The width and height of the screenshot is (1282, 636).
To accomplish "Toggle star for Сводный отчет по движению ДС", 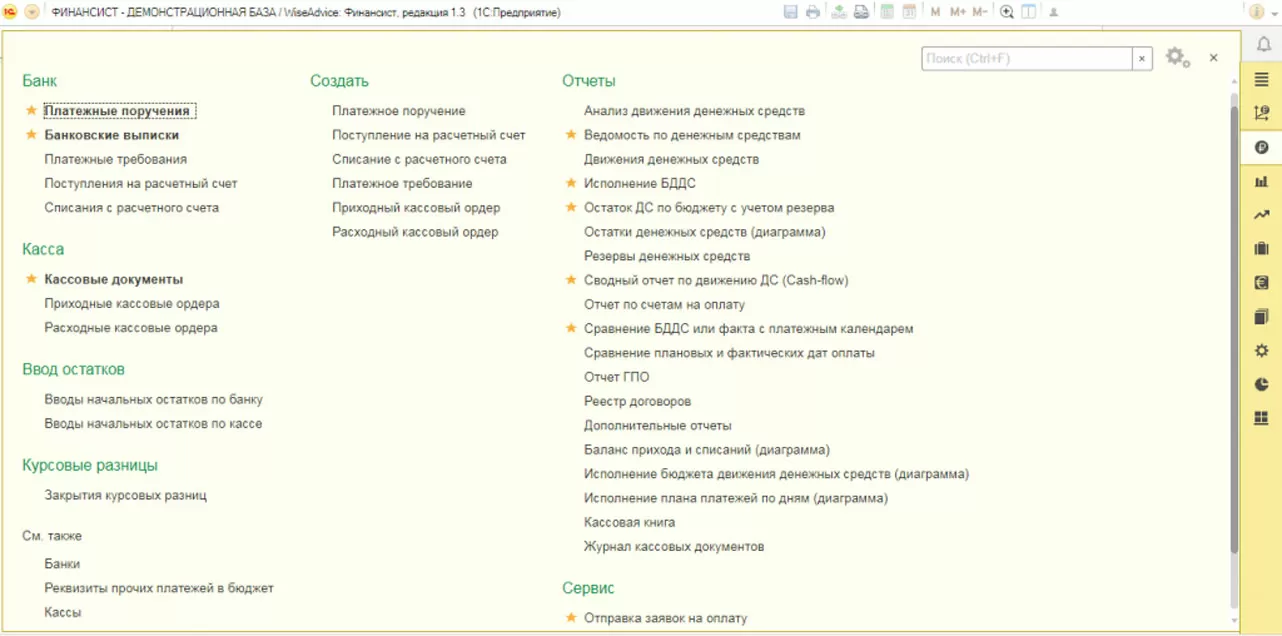I will tap(571, 280).
